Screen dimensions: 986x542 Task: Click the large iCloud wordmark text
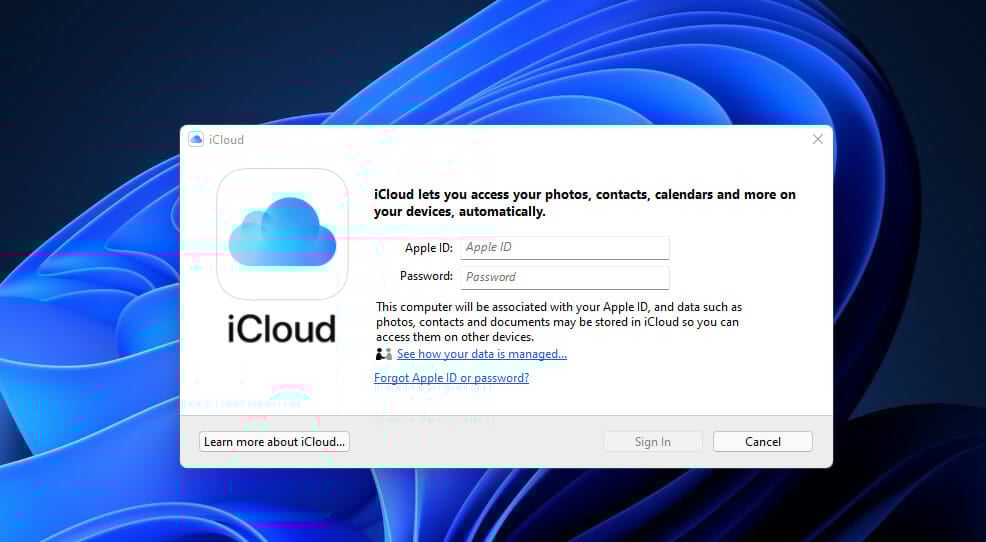(282, 328)
